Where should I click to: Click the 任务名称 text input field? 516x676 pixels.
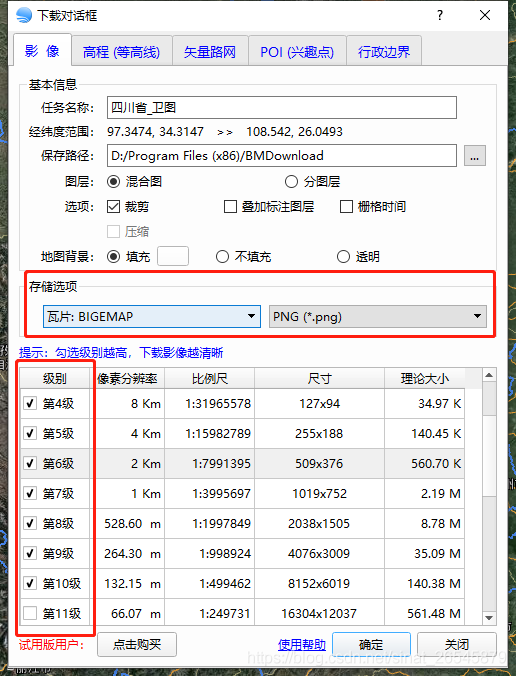(x=282, y=107)
